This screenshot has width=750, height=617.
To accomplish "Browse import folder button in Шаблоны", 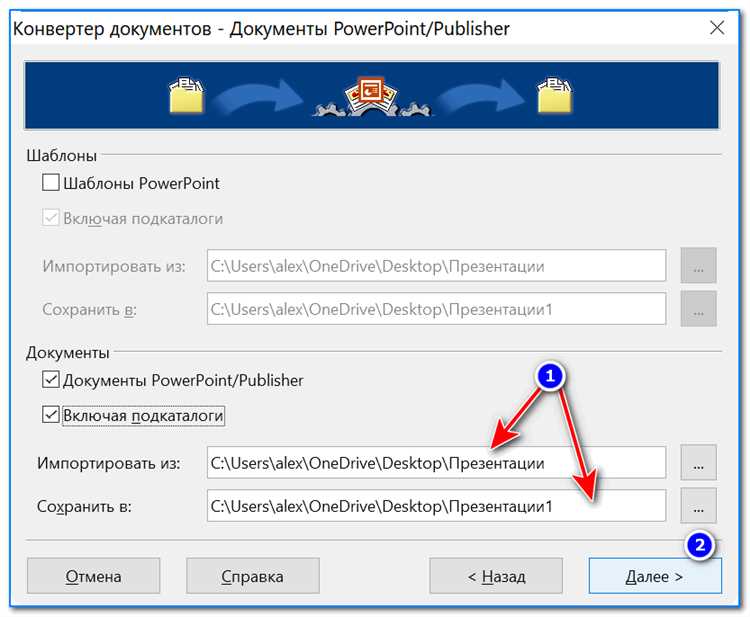I will point(698,265).
